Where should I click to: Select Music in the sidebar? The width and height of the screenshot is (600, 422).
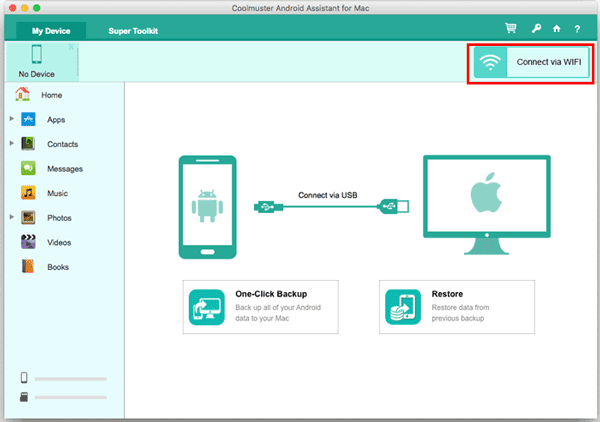pyautogui.click(x=57, y=193)
